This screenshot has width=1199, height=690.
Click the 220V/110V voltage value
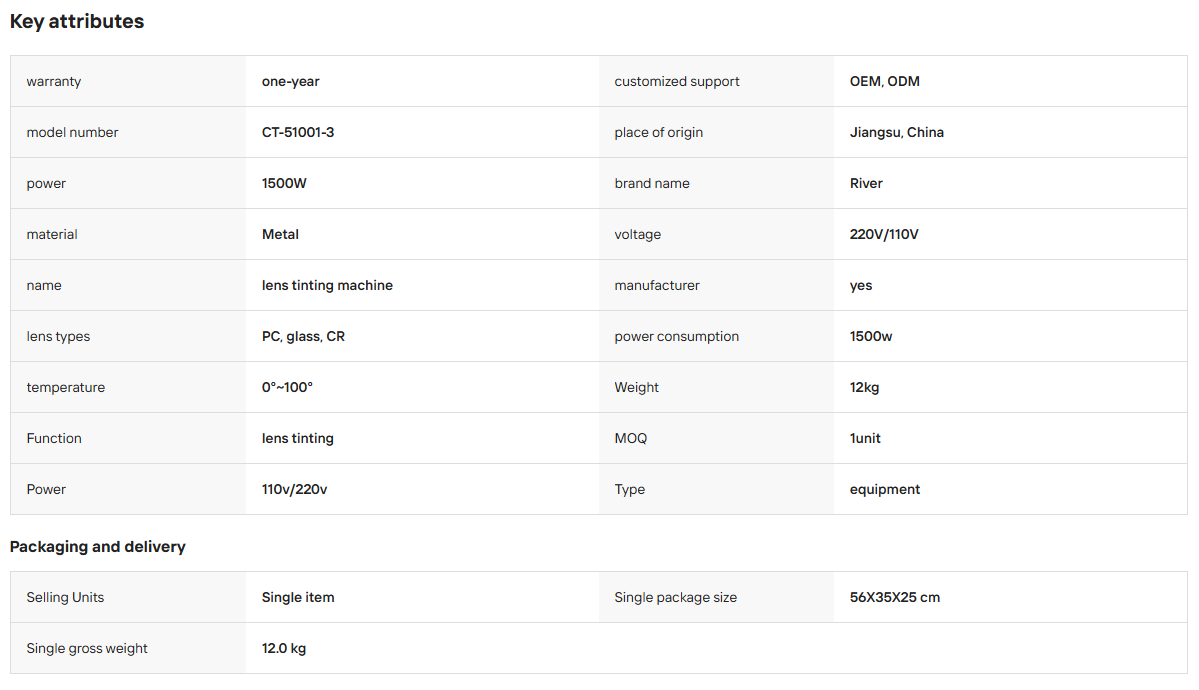(884, 235)
